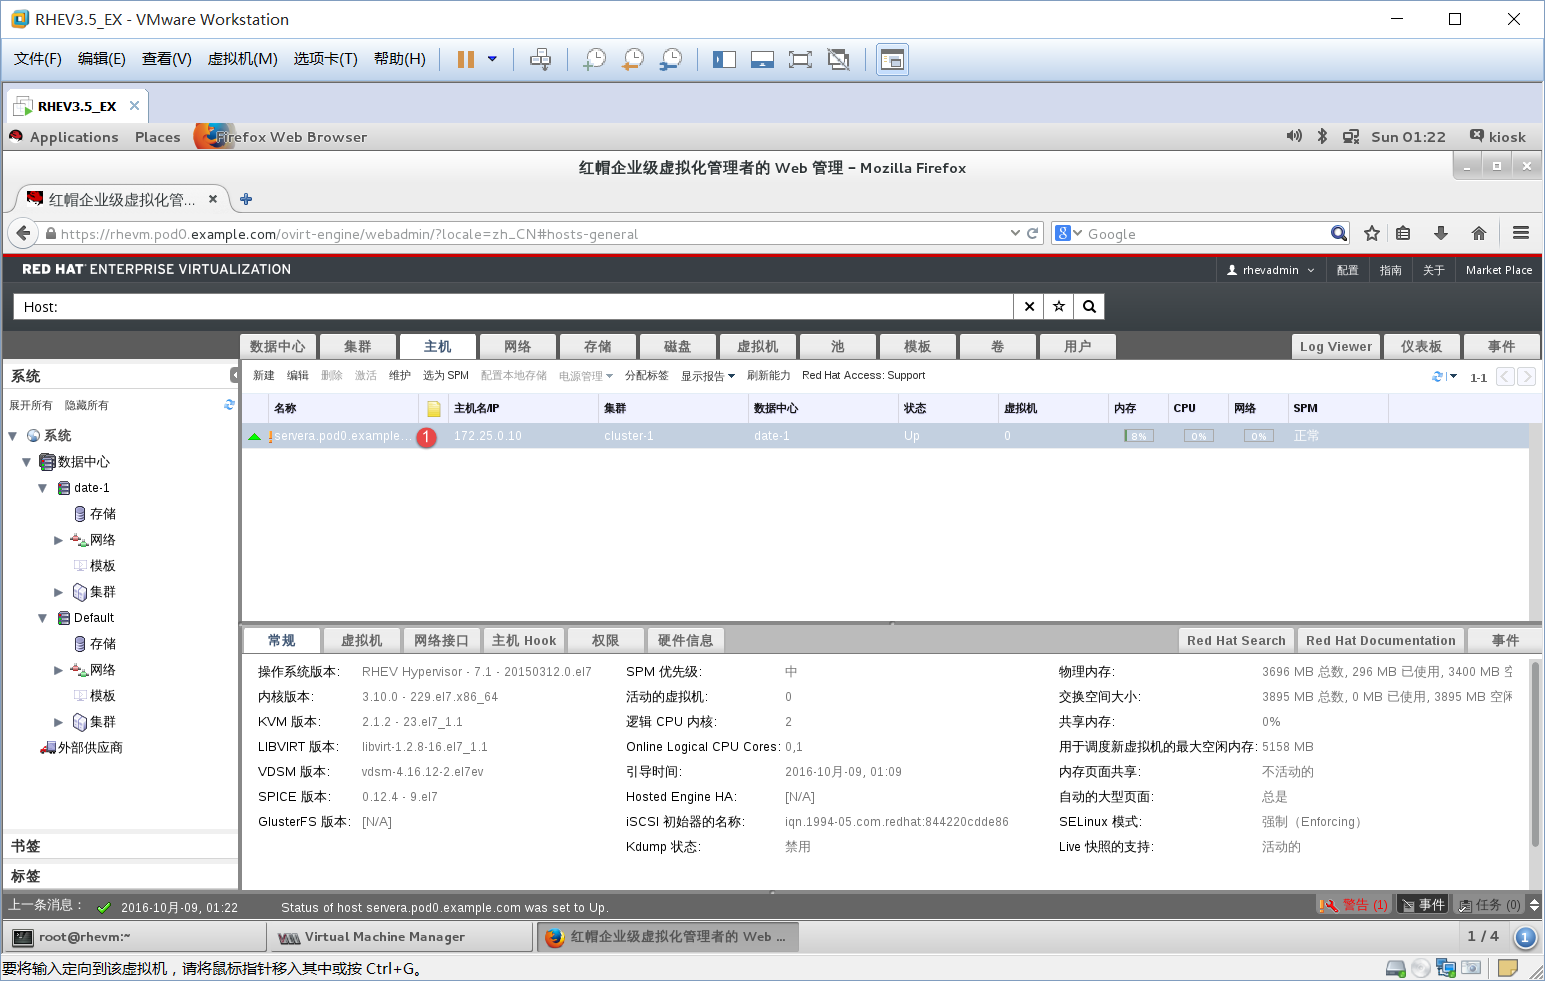Expand 集群 node under Default
Image resolution: width=1545 pixels, height=981 pixels.
58,722
